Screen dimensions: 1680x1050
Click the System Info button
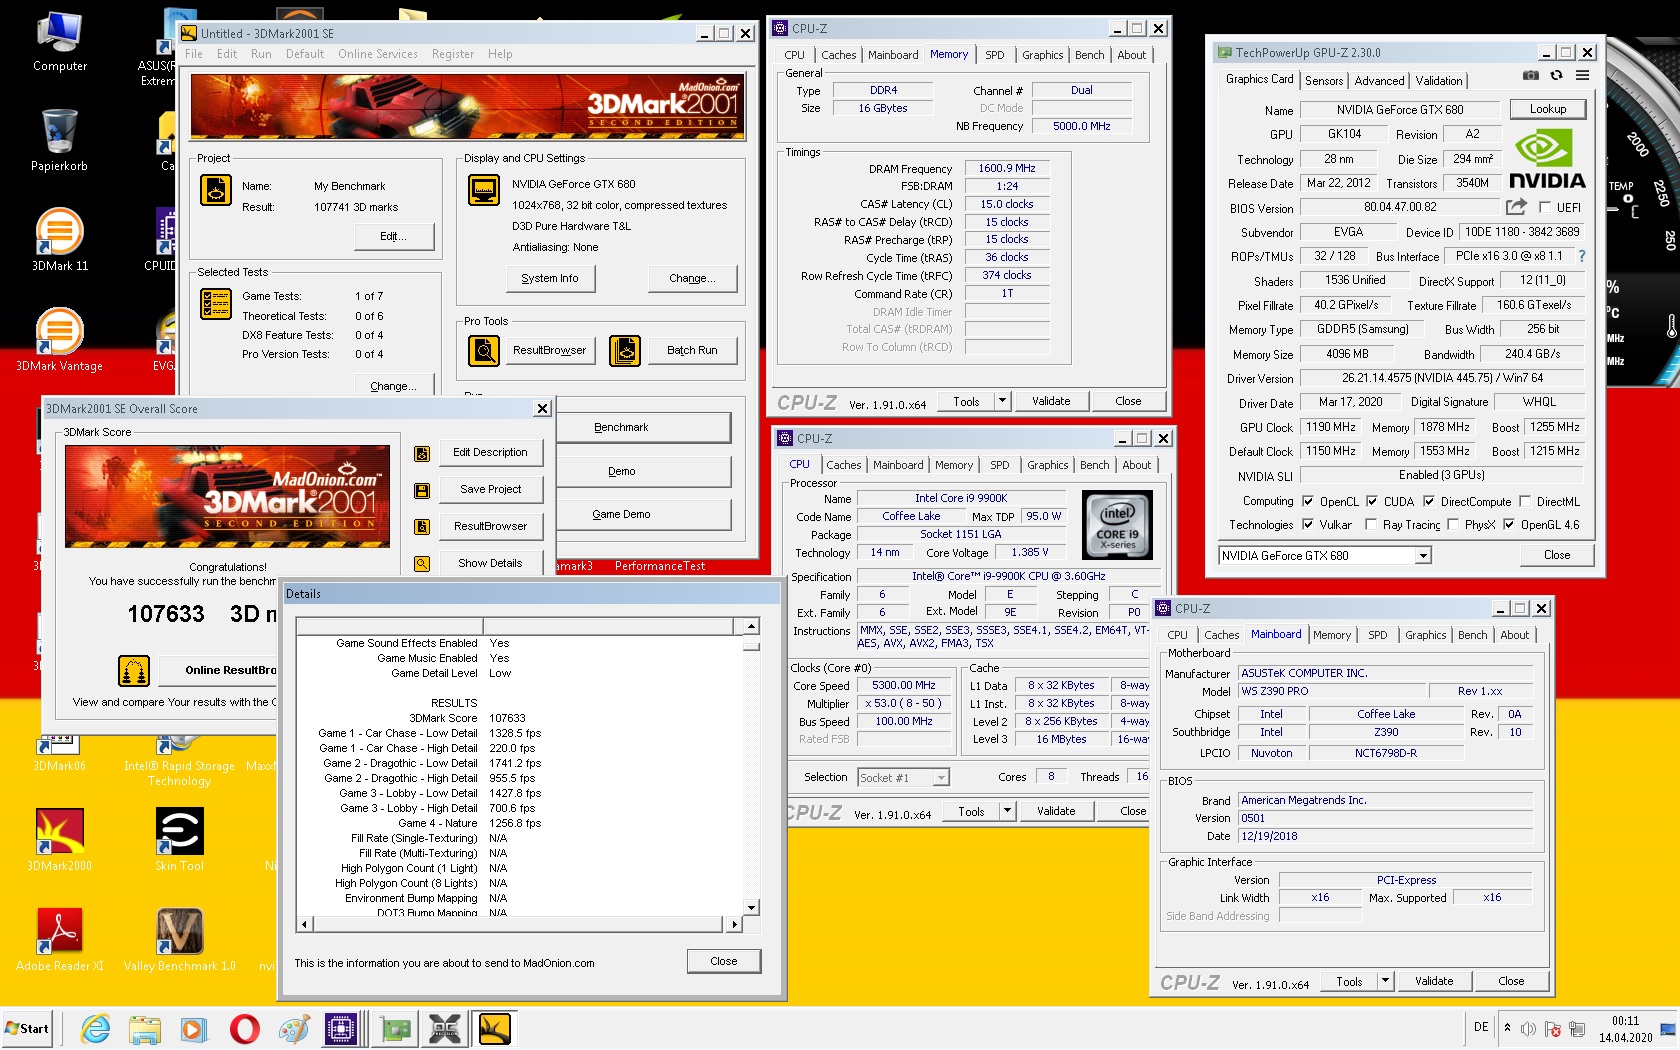pos(549,278)
